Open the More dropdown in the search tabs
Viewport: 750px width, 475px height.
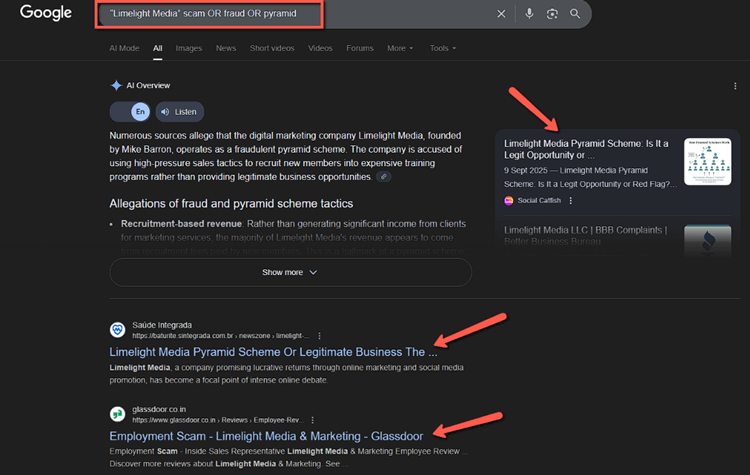400,48
